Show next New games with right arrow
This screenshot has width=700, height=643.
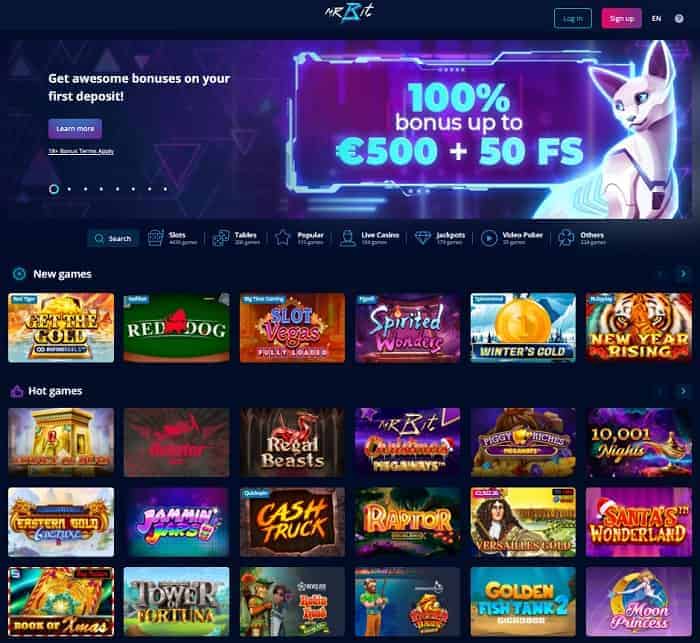[x=683, y=274]
